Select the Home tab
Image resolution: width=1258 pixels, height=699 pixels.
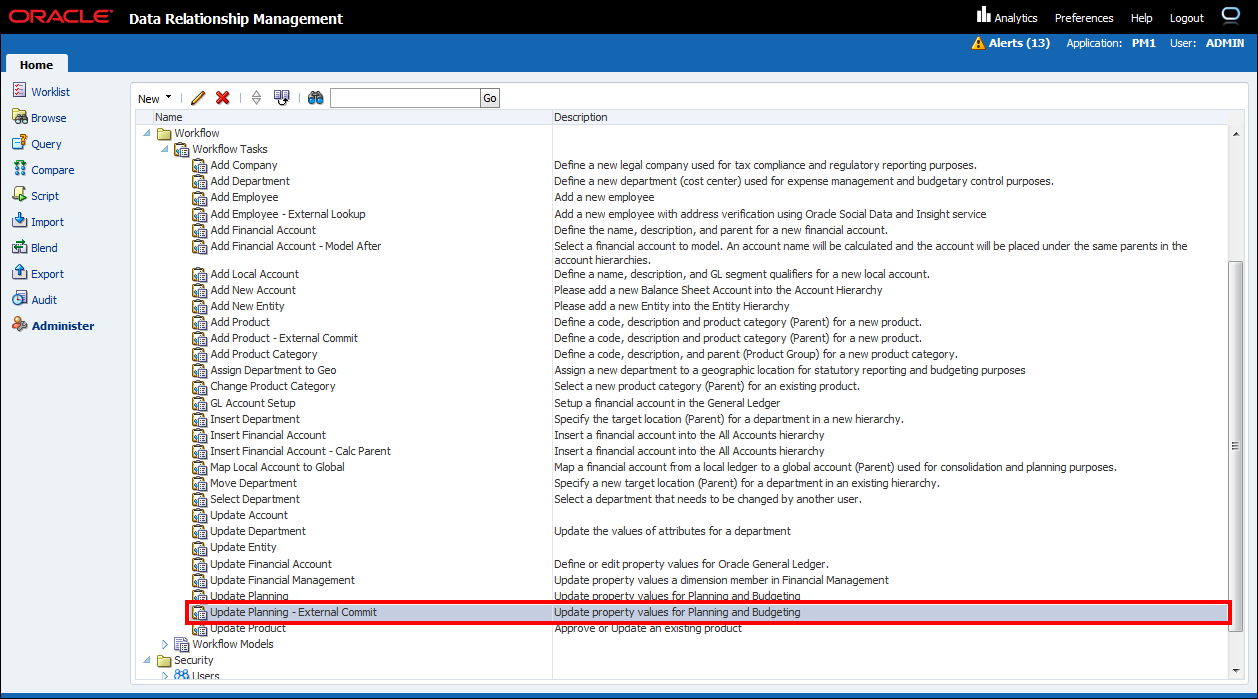tap(37, 65)
